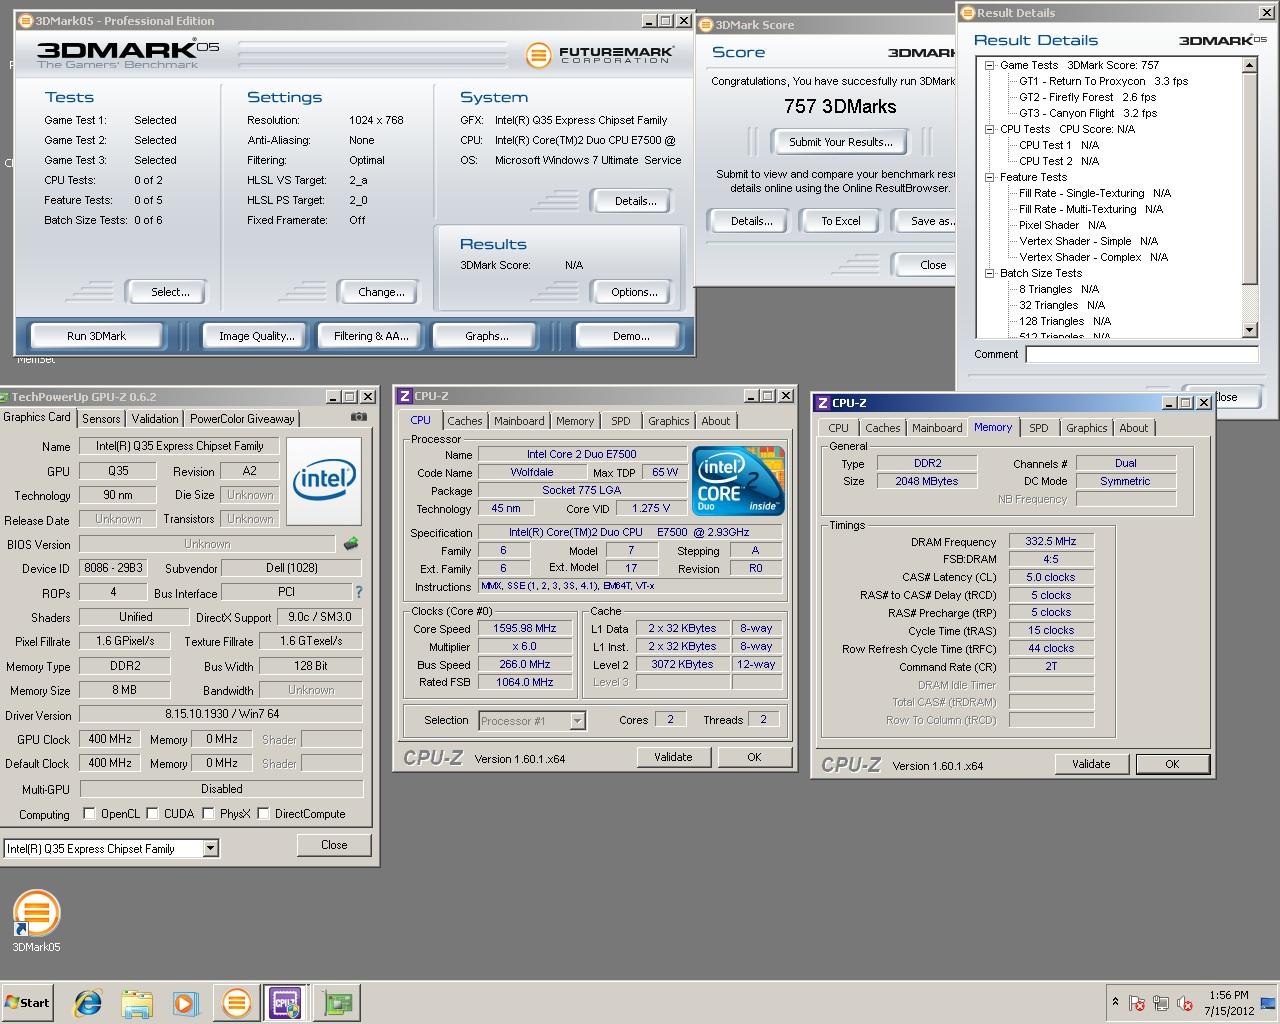Click the Graphs button

coord(487,336)
